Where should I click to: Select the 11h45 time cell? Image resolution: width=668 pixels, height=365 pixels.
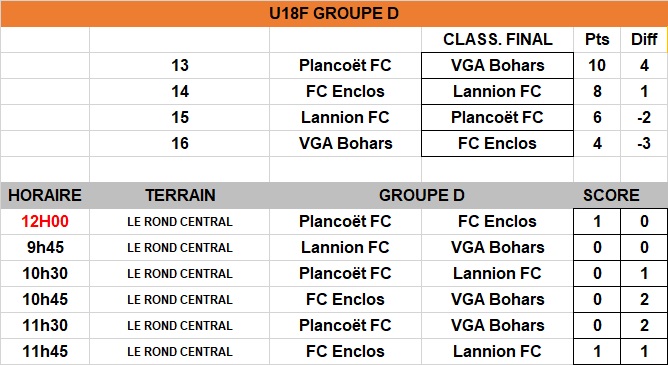(x=45, y=351)
